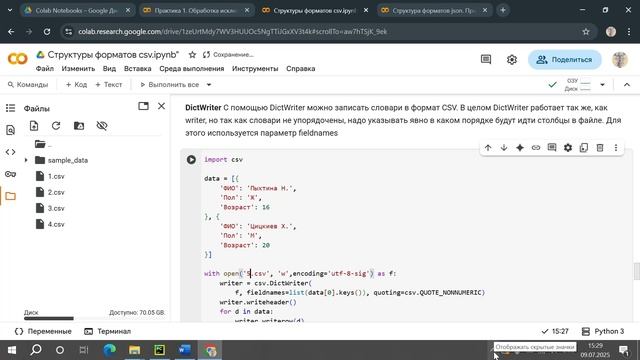The image size is (640, 360).
Task: Upload file to session storage icon
Action: click(x=34, y=126)
